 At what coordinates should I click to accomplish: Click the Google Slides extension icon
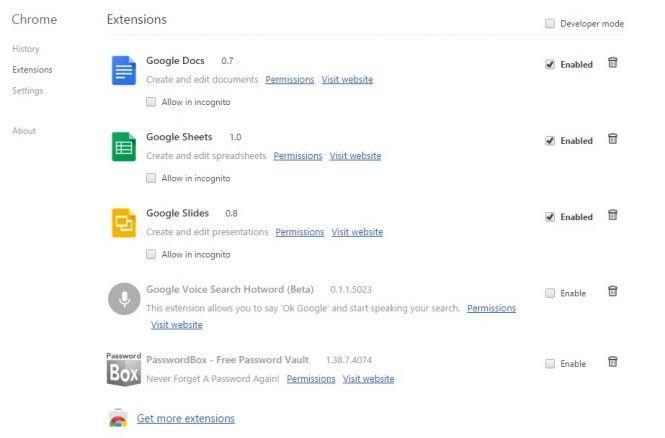(123, 222)
